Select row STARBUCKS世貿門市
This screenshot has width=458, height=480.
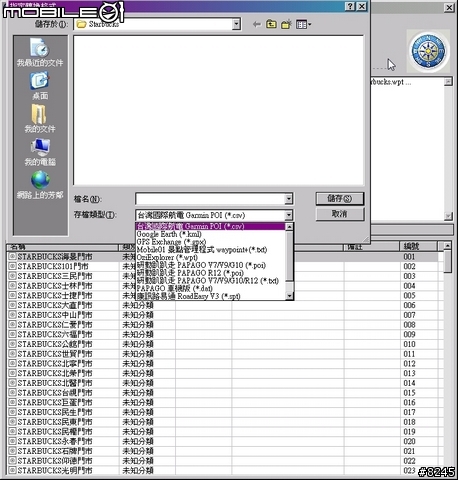(222, 354)
